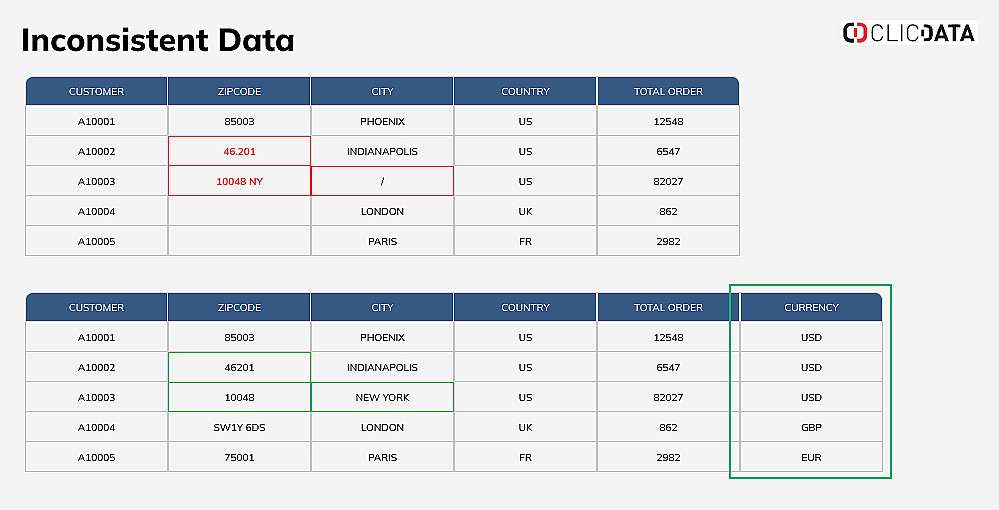Click the "Inconsistent Data" title
This screenshot has width=999, height=510.
pyautogui.click(x=158, y=40)
